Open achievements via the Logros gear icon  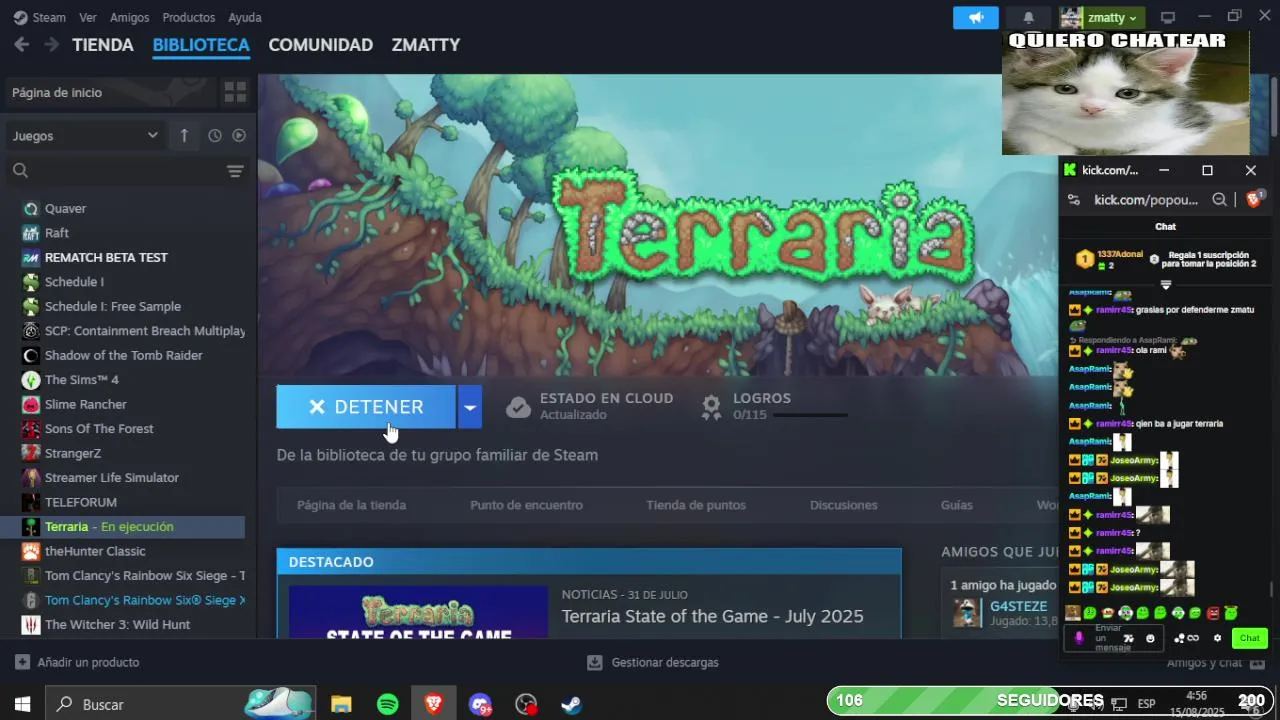711,406
